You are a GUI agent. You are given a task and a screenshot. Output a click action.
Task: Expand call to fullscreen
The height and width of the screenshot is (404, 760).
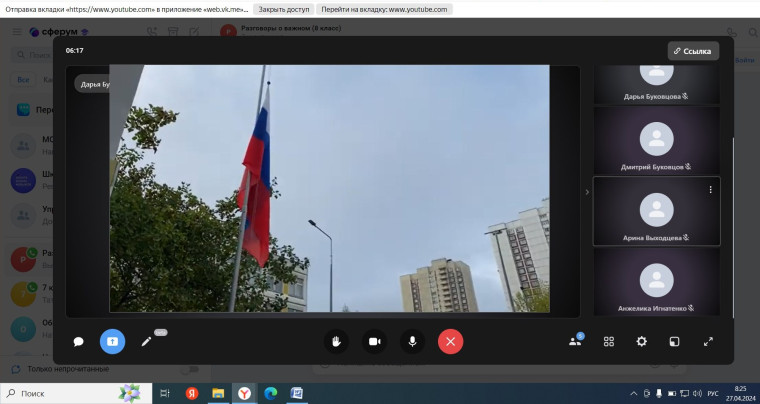pos(708,342)
